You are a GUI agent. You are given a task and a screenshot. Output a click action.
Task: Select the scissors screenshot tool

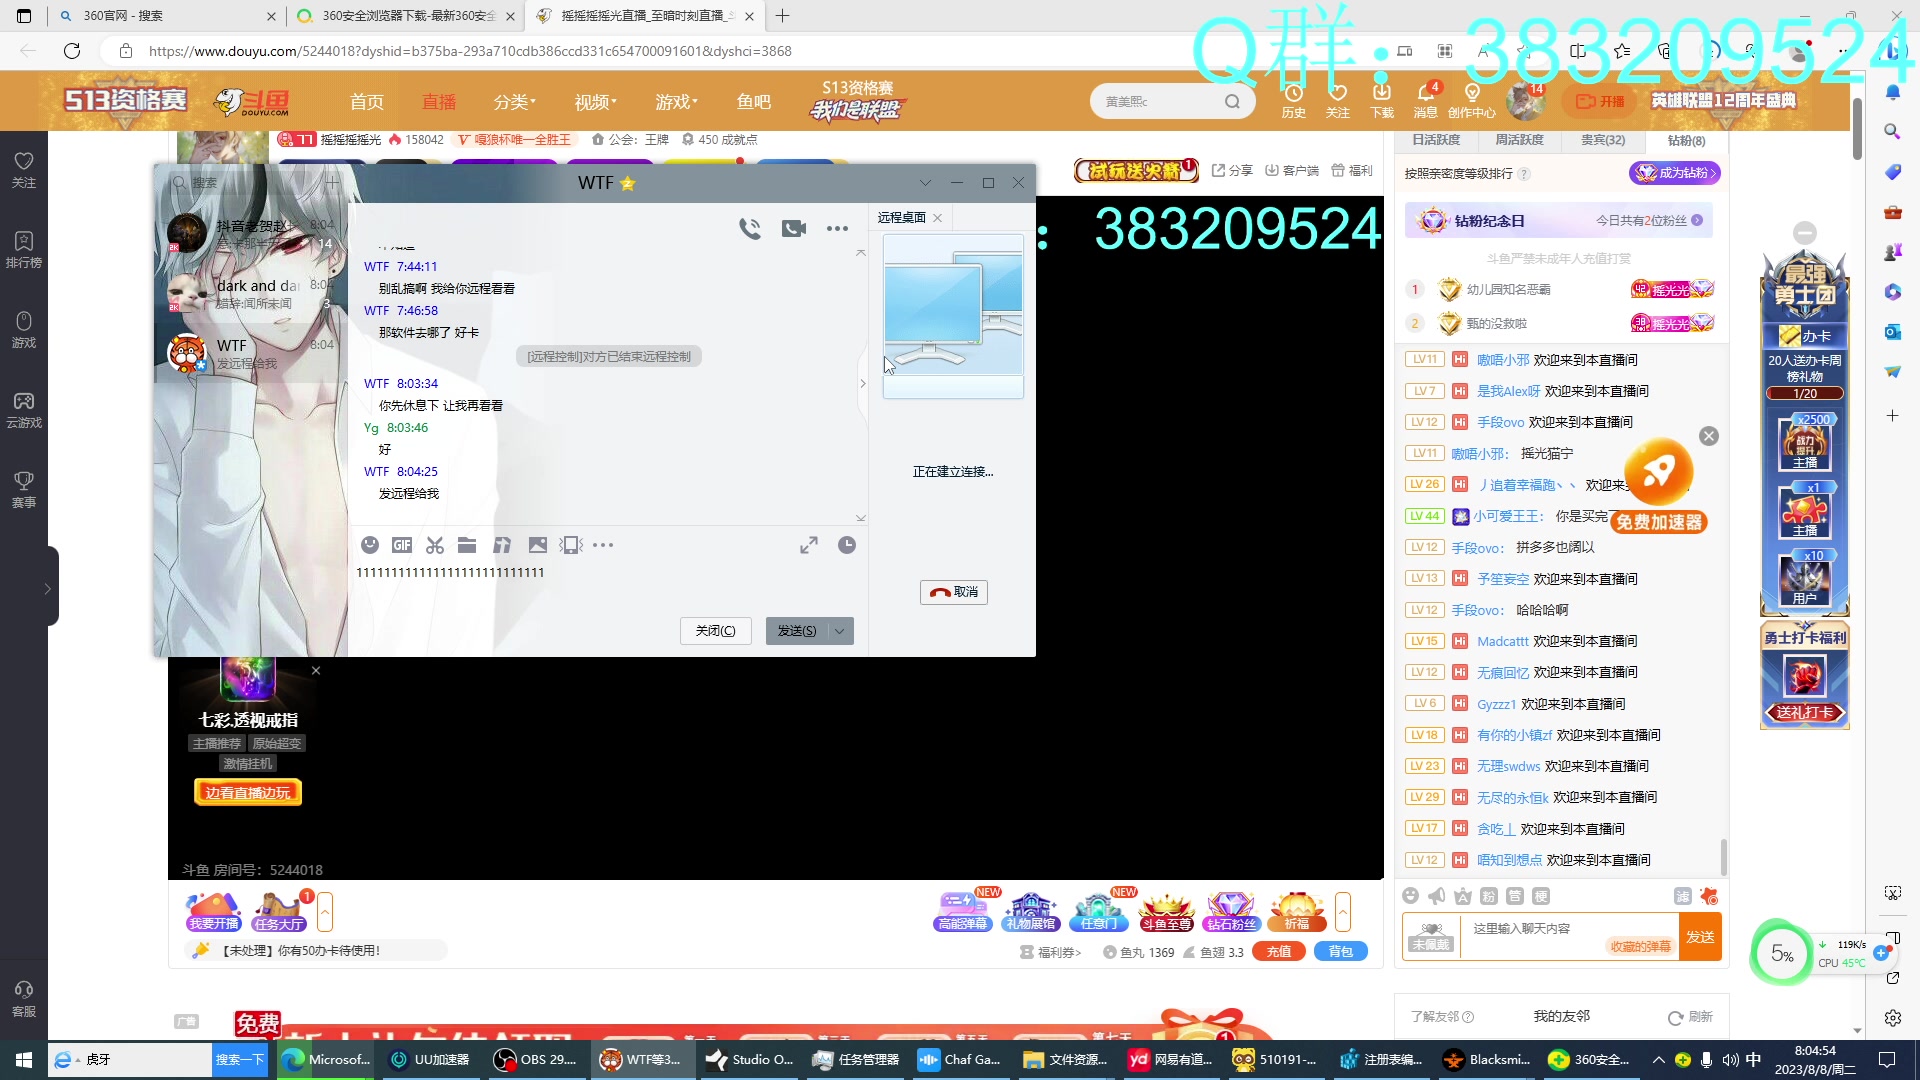point(434,545)
